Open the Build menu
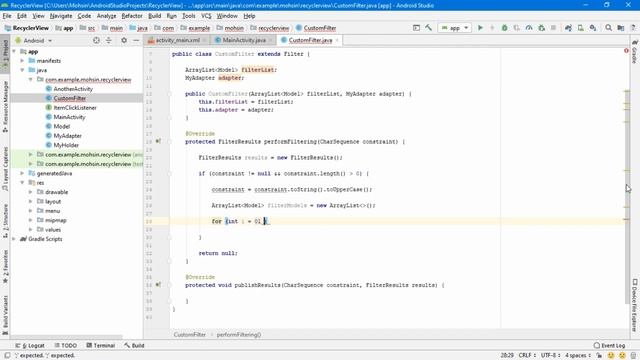The height and width of the screenshot is (360, 640). 154,16
